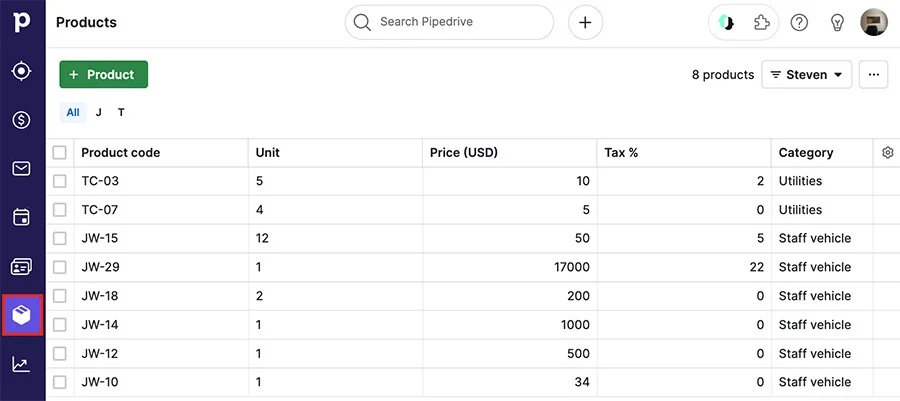Open Leads from the target sidebar icon

(x=21, y=71)
